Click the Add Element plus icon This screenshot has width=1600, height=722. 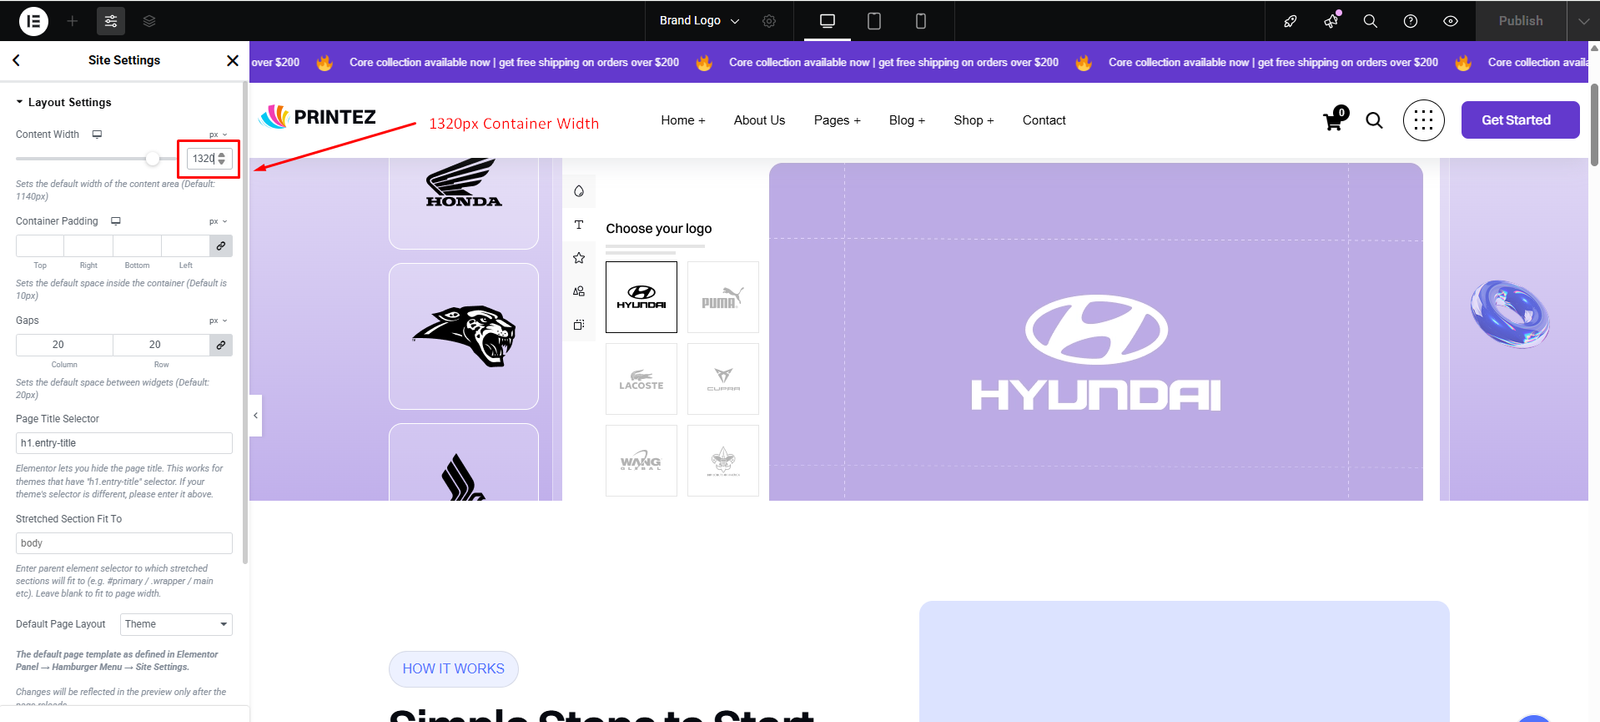tap(72, 21)
